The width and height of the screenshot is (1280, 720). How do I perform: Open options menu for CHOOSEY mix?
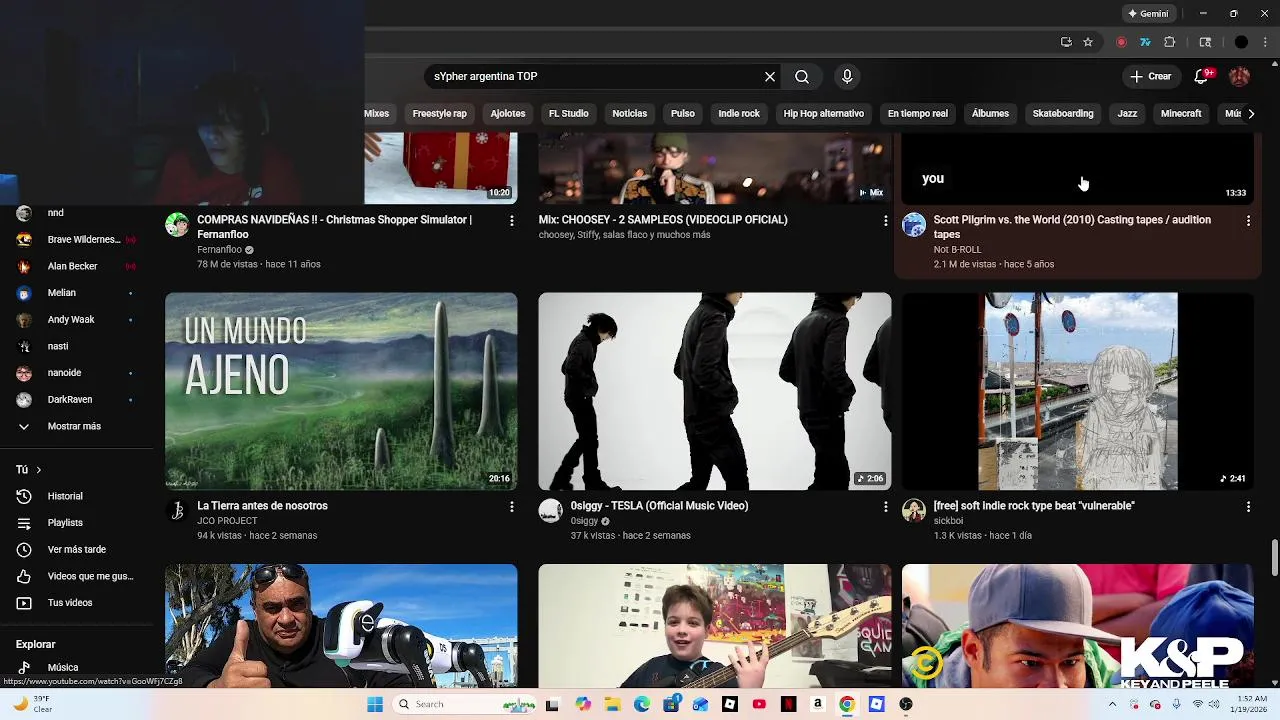[x=885, y=220]
